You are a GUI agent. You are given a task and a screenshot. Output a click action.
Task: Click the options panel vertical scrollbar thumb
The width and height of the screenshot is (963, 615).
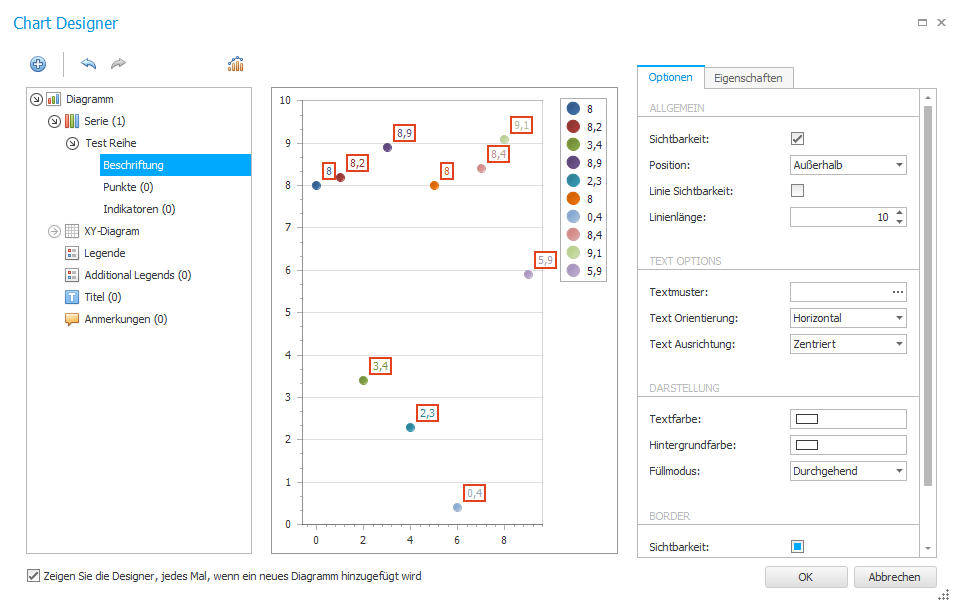[x=928, y=296]
